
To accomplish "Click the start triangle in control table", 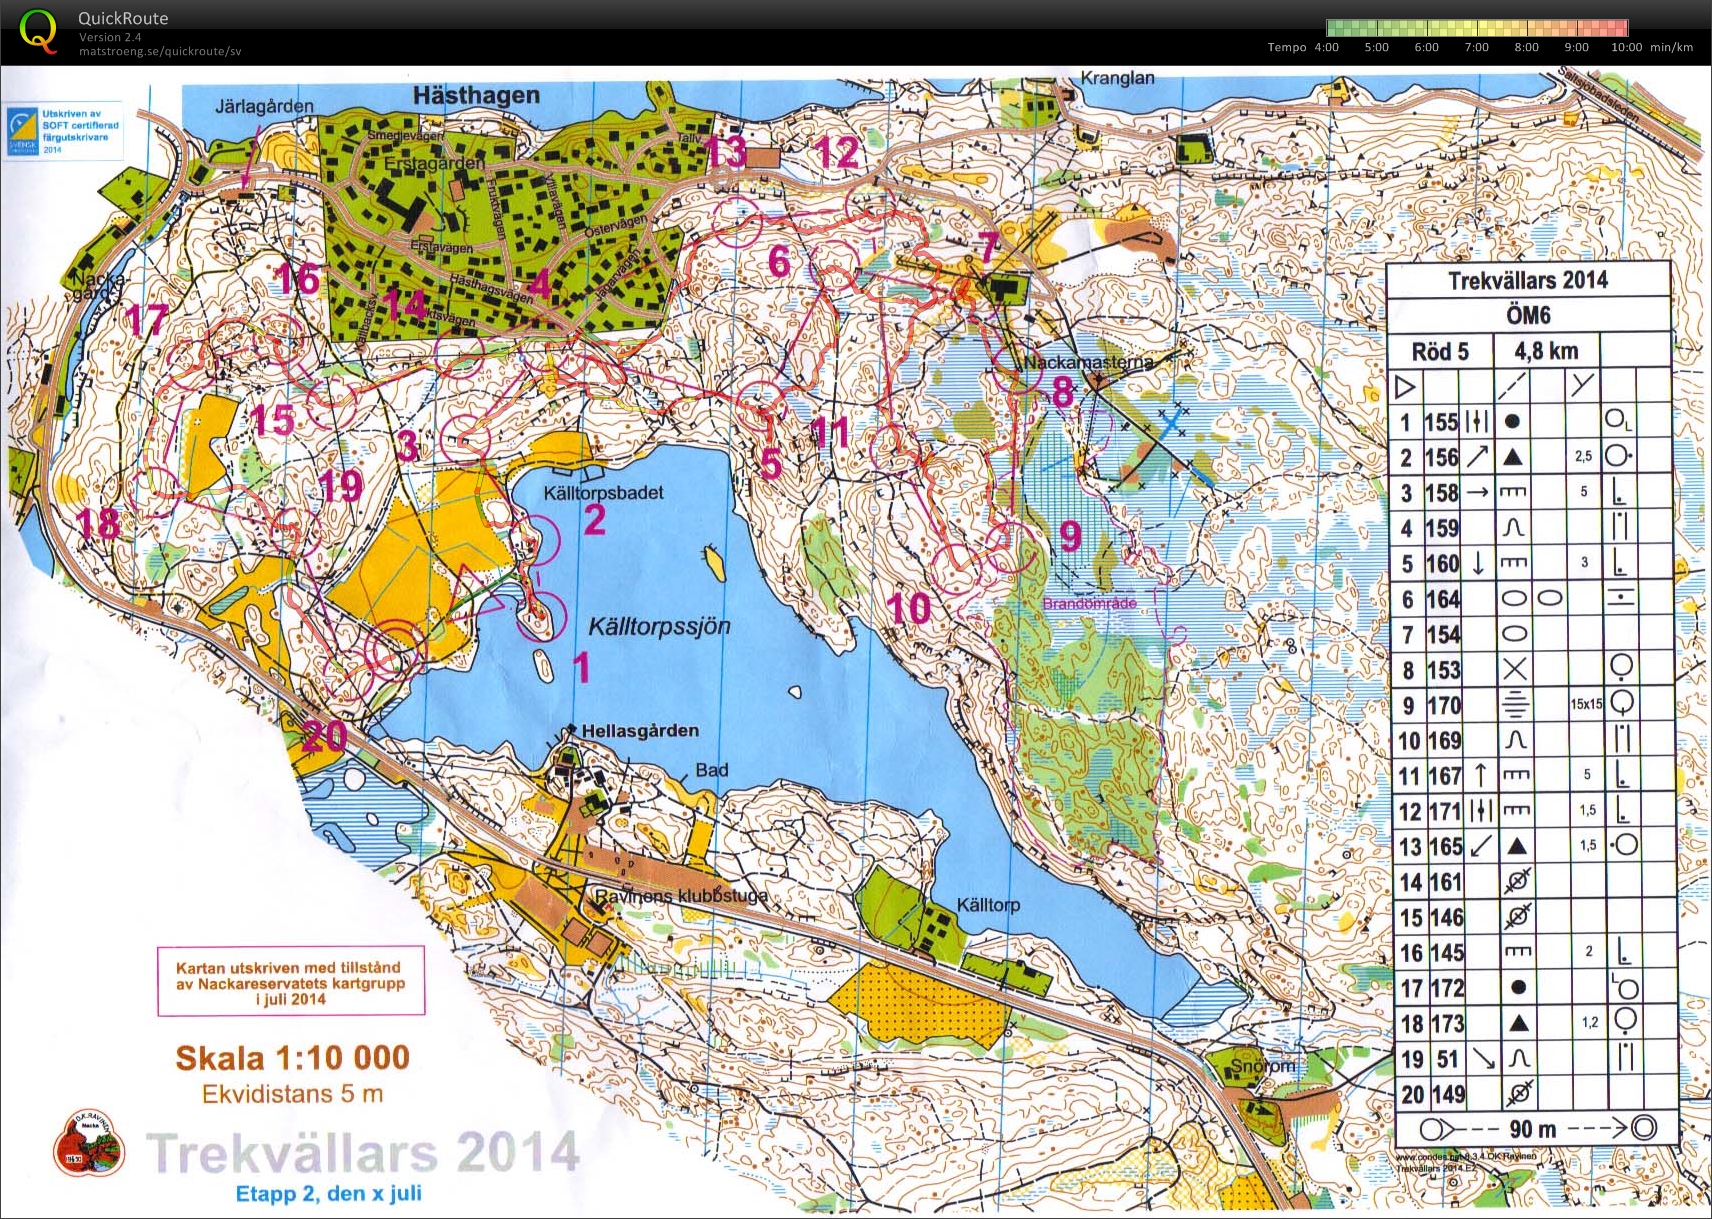I will pos(1405,386).
